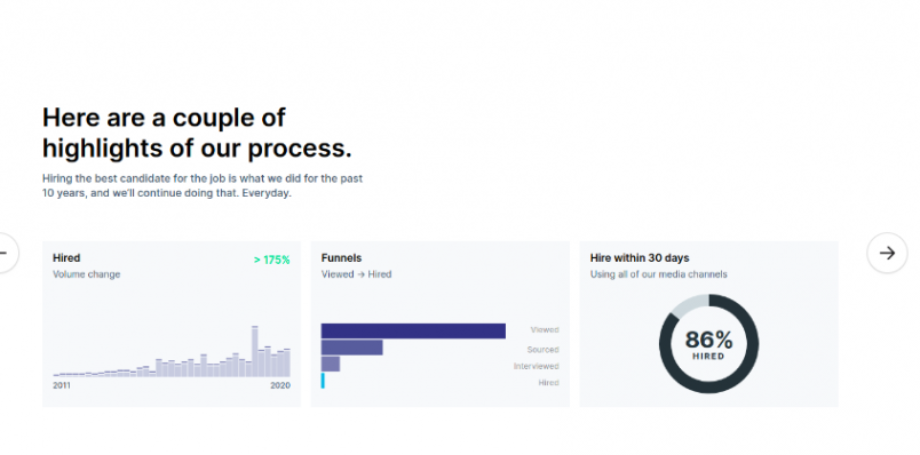This screenshot has width=920, height=455.
Task: Click the previous arrow carousel button
Action: pos(6,253)
